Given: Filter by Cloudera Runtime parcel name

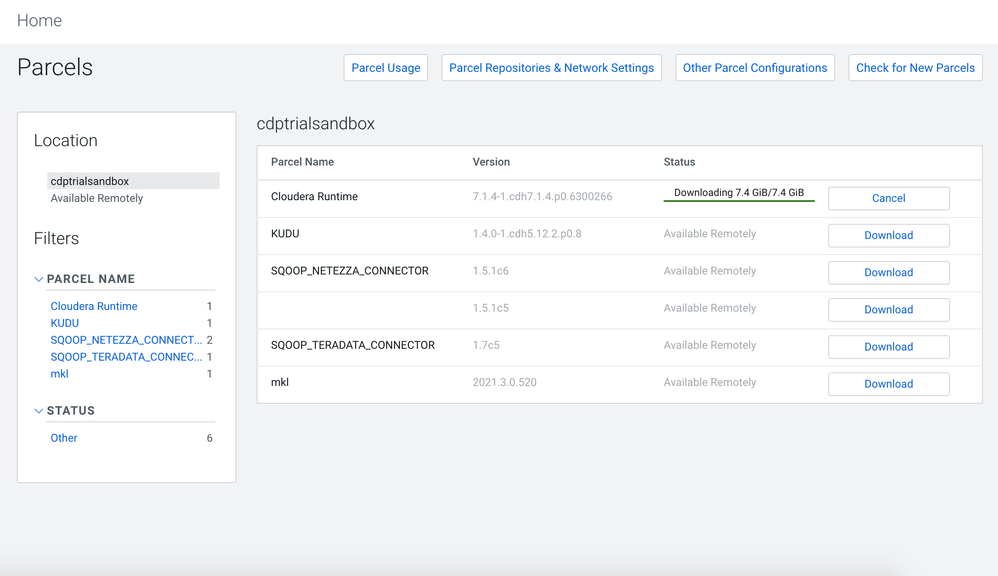Looking at the screenshot, I should [x=94, y=306].
